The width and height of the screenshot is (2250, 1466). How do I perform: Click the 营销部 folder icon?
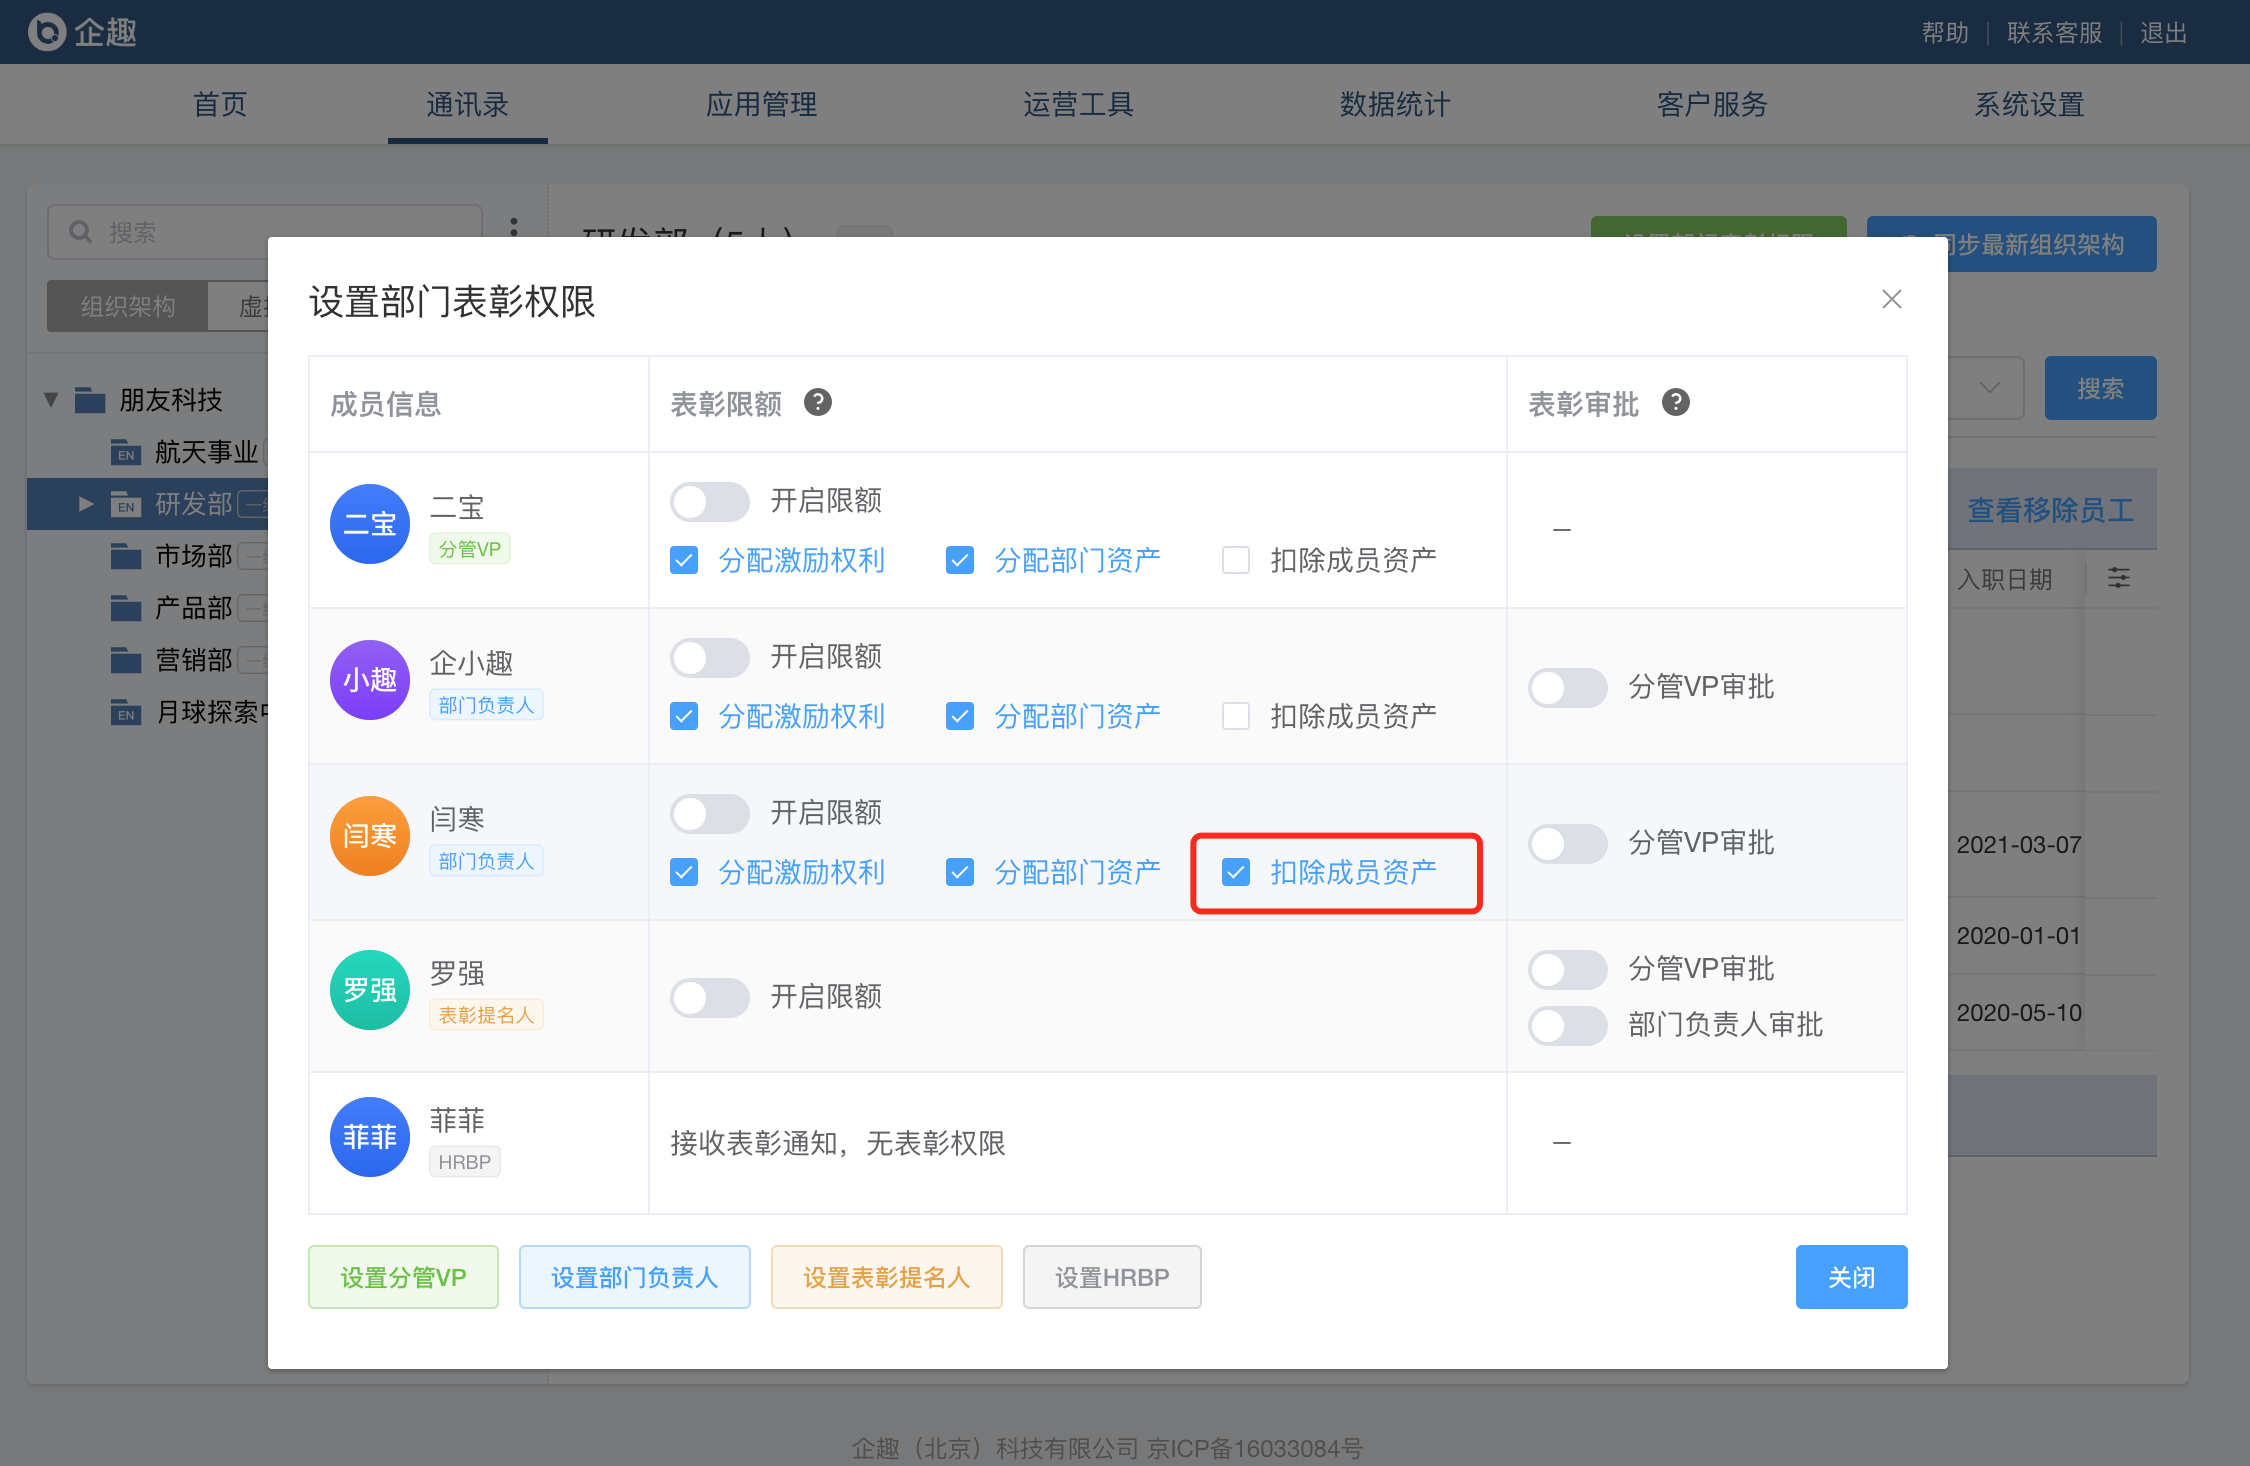[125, 660]
